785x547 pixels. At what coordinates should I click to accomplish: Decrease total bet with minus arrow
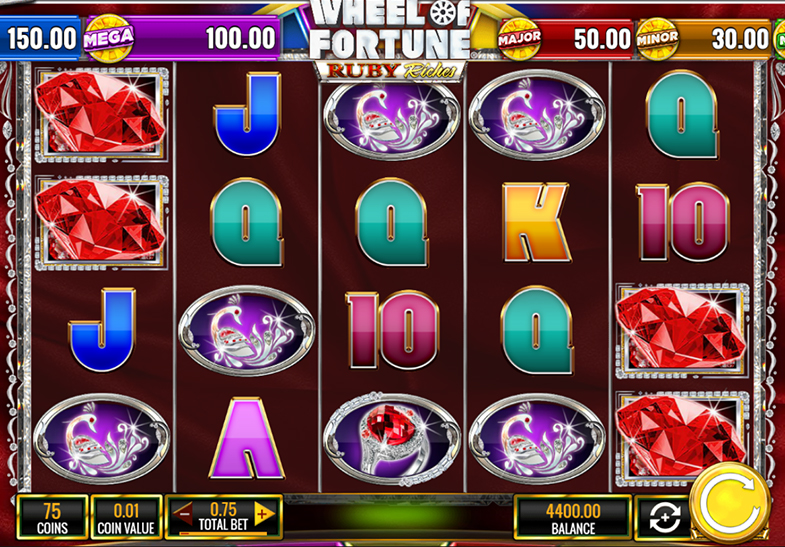pos(184,513)
